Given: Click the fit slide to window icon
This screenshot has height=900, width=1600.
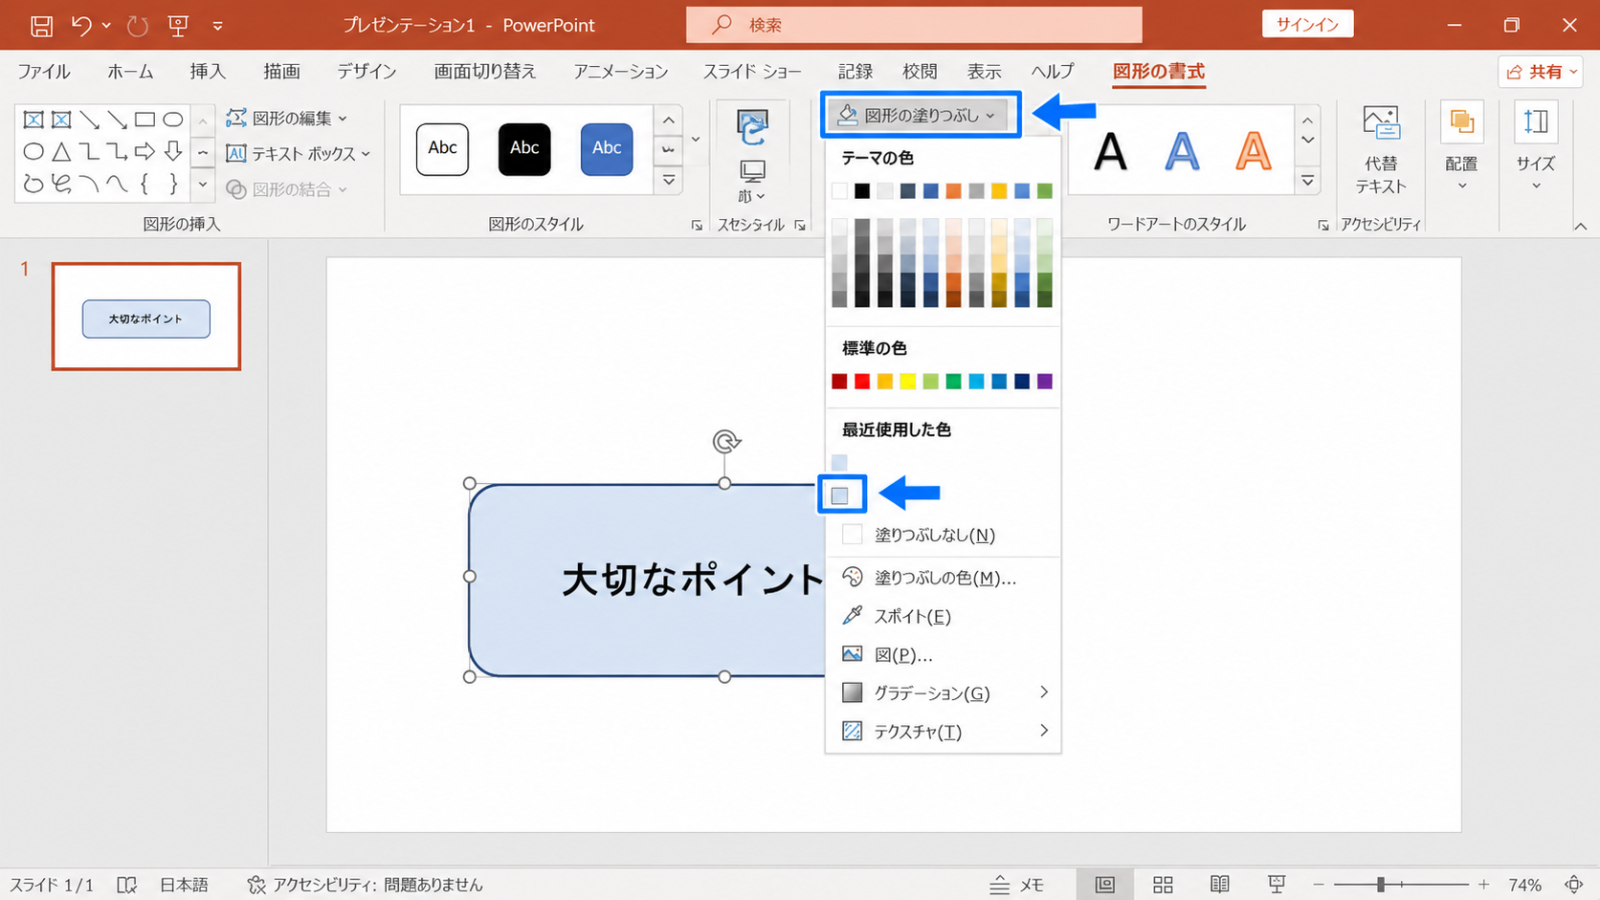Looking at the screenshot, I should coord(1574,885).
